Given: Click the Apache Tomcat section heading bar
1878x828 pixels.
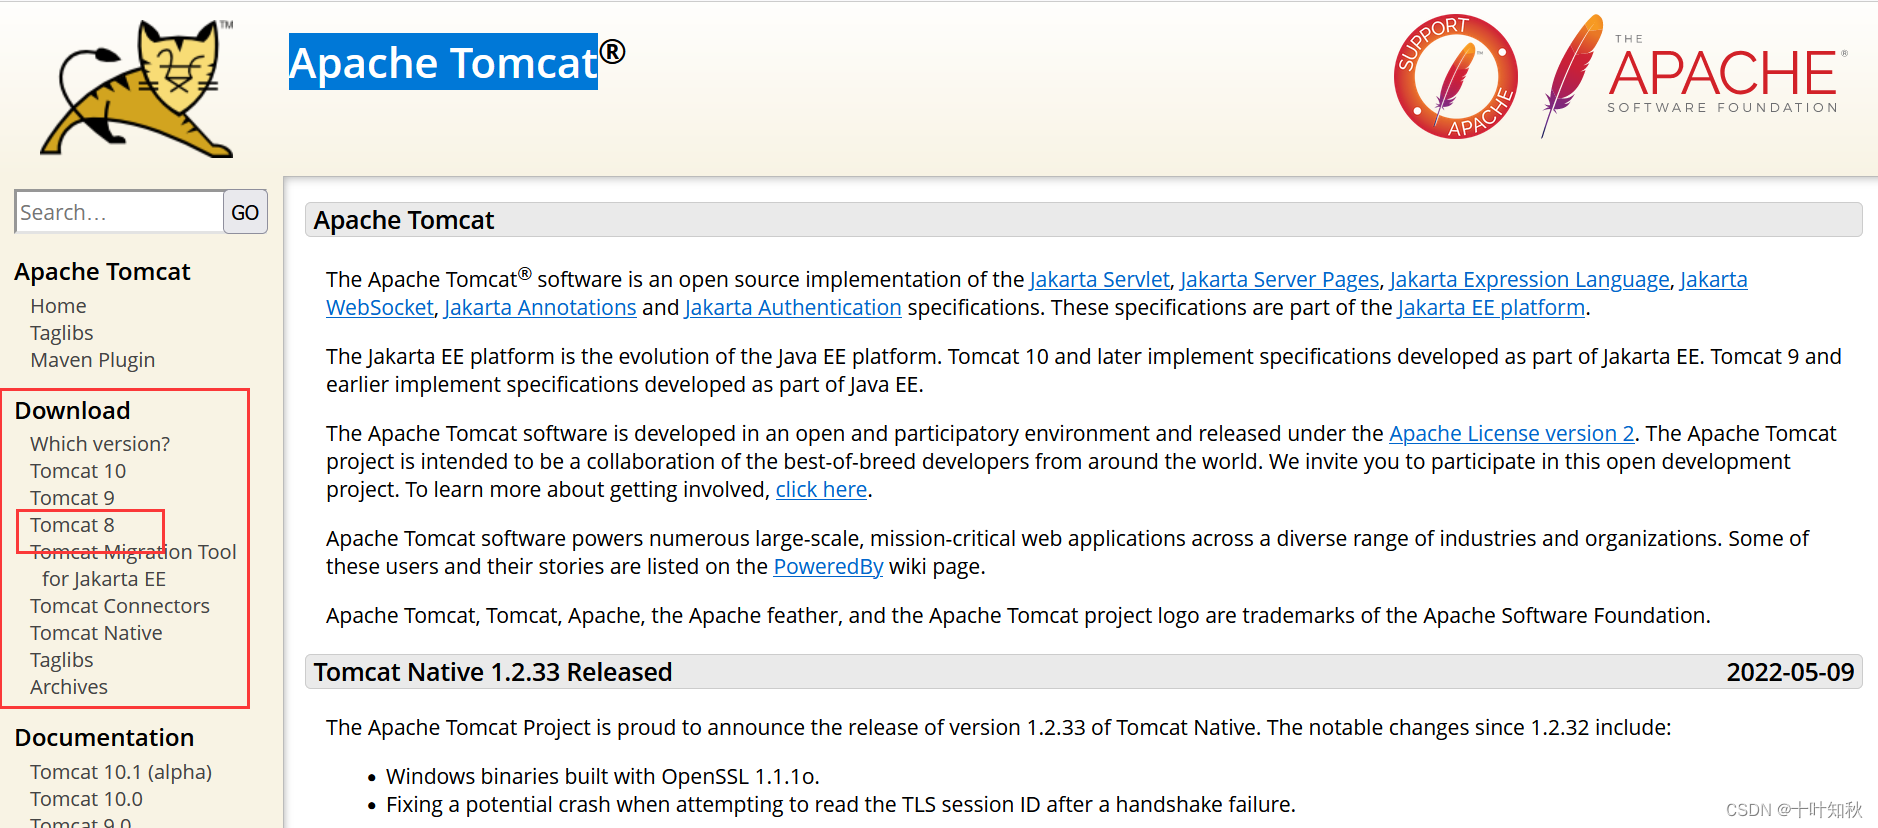Looking at the screenshot, I should pos(1083,220).
